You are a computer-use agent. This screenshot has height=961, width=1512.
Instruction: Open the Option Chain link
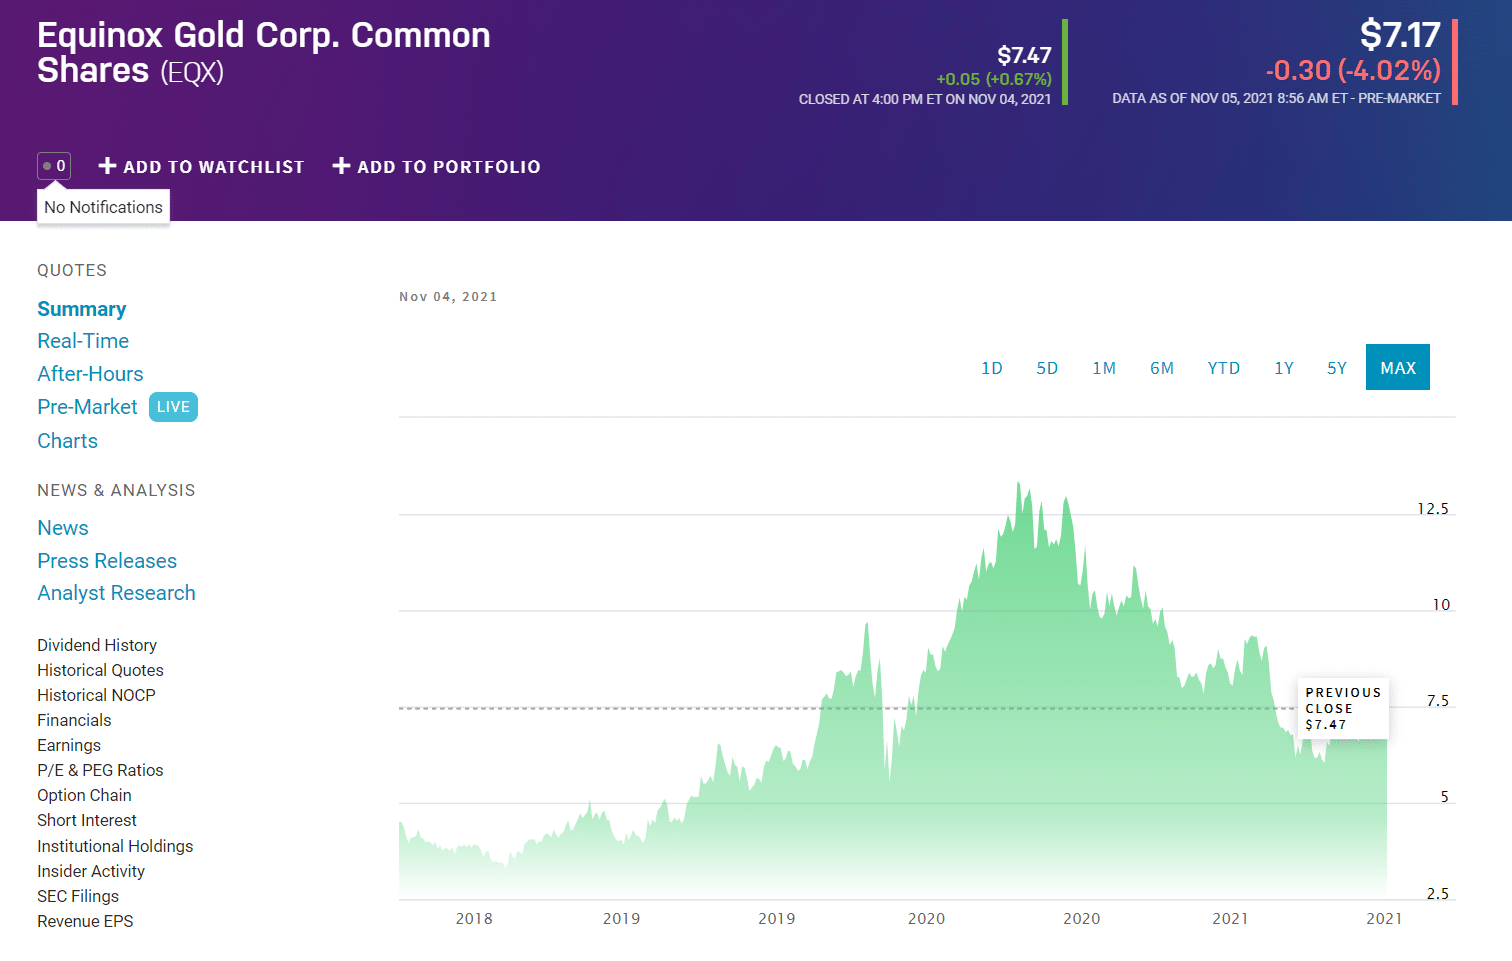tap(84, 795)
